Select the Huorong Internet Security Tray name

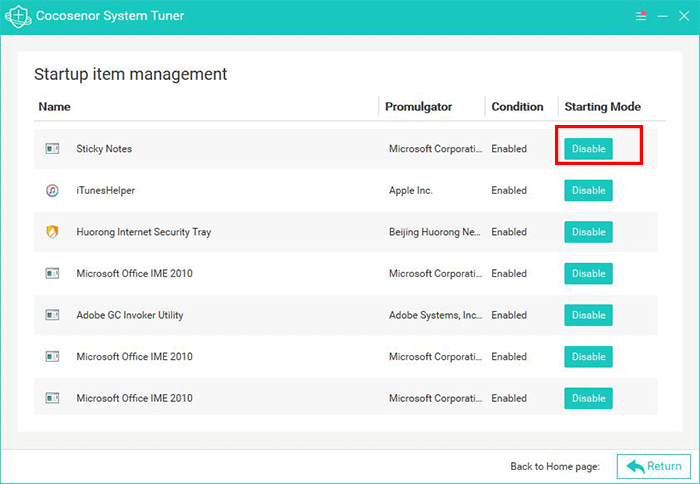144,232
